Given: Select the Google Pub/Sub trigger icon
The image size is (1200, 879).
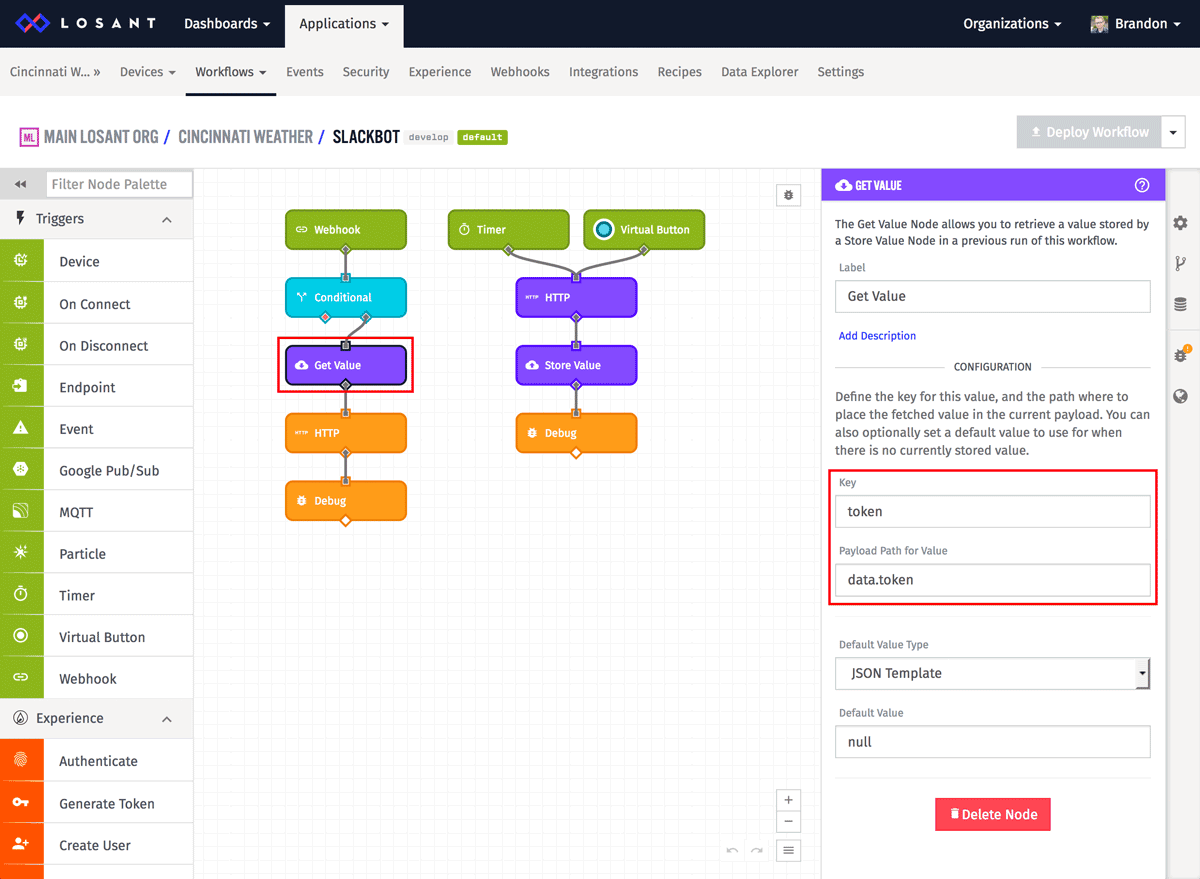Looking at the screenshot, I should coord(21,470).
